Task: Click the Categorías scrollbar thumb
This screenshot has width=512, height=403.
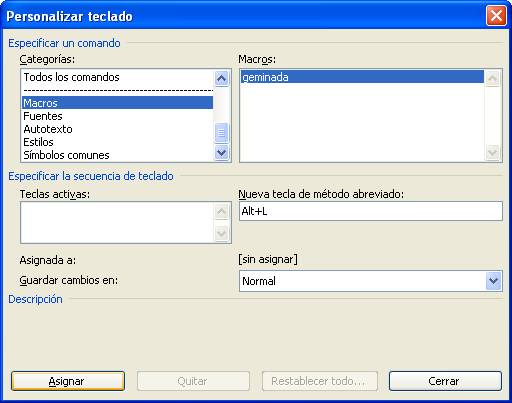Action: (x=221, y=133)
